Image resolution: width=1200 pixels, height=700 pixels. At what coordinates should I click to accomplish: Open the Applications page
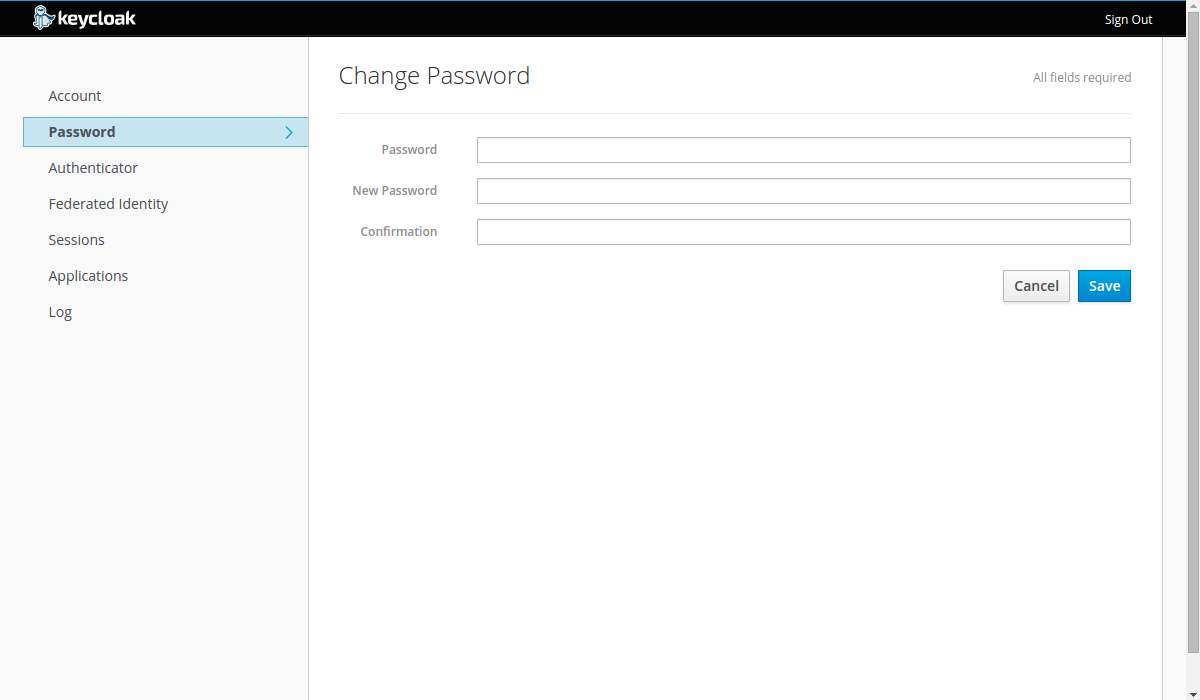coord(88,276)
